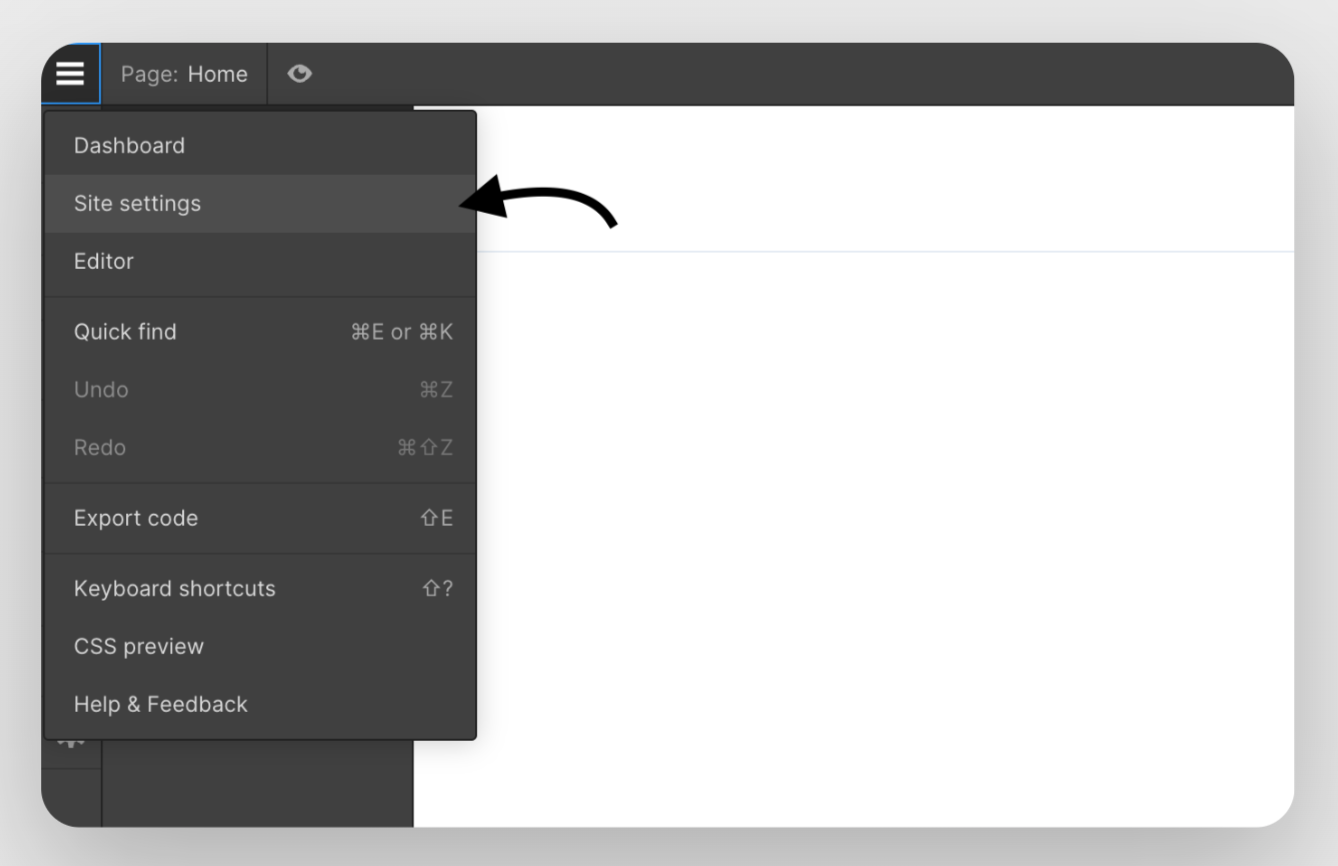Image resolution: width=1338 pixels, height=866 pixels.
Task: Open Keyboard shortcuts menu entry
Action: tap(260, 589)
